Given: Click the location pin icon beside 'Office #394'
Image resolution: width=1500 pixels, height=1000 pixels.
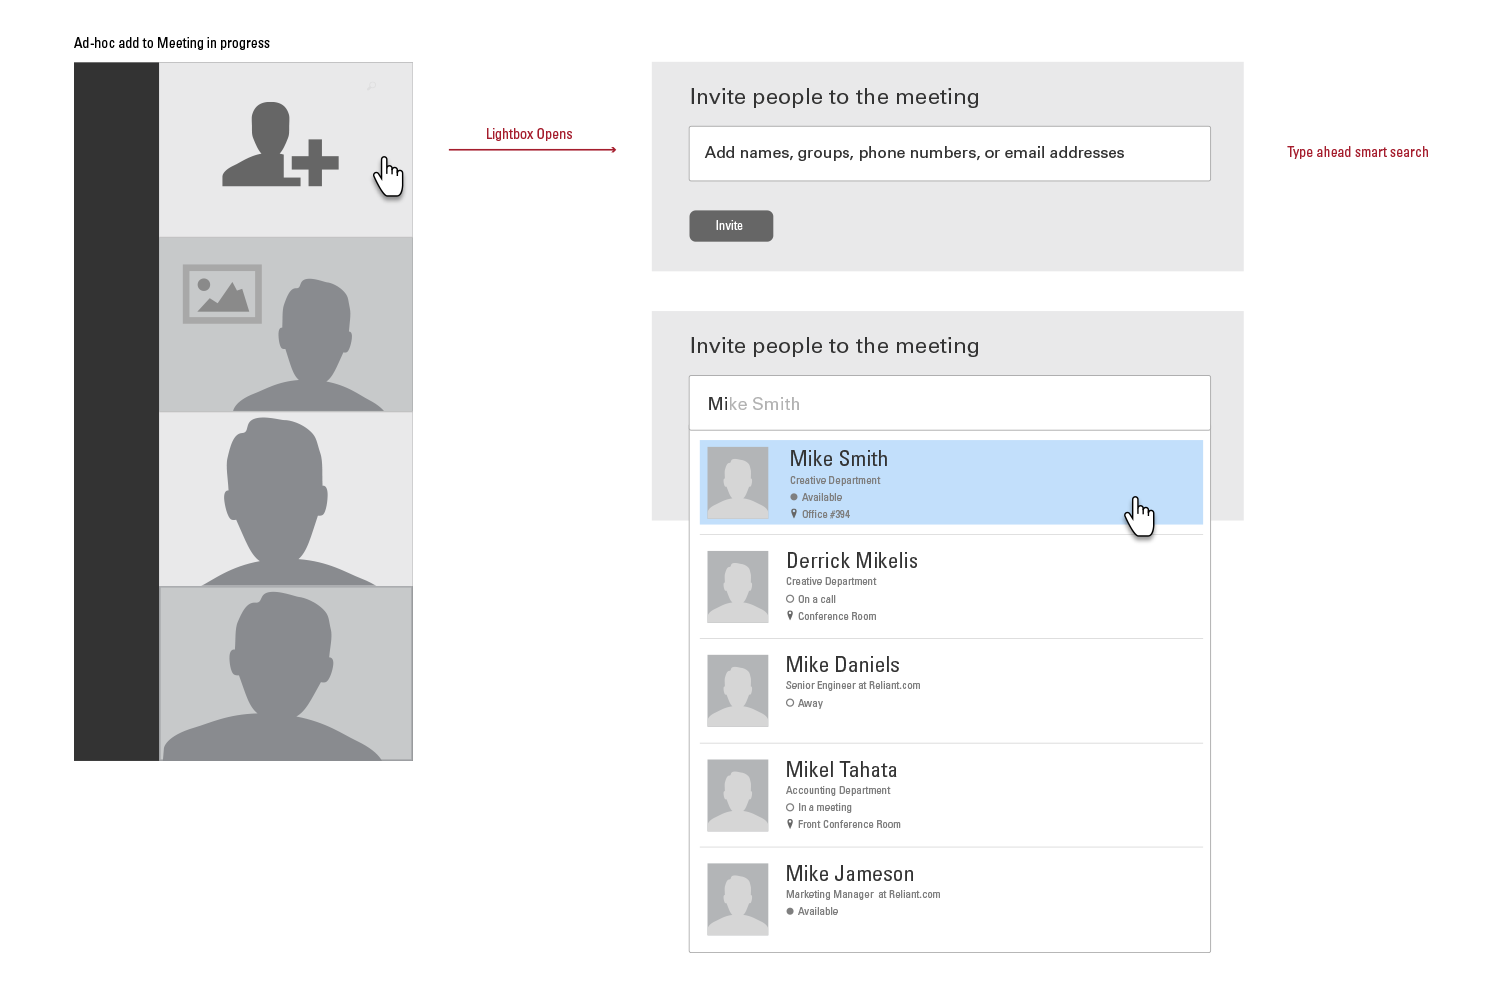Looking at the screenshot, I should pos(794,514).
